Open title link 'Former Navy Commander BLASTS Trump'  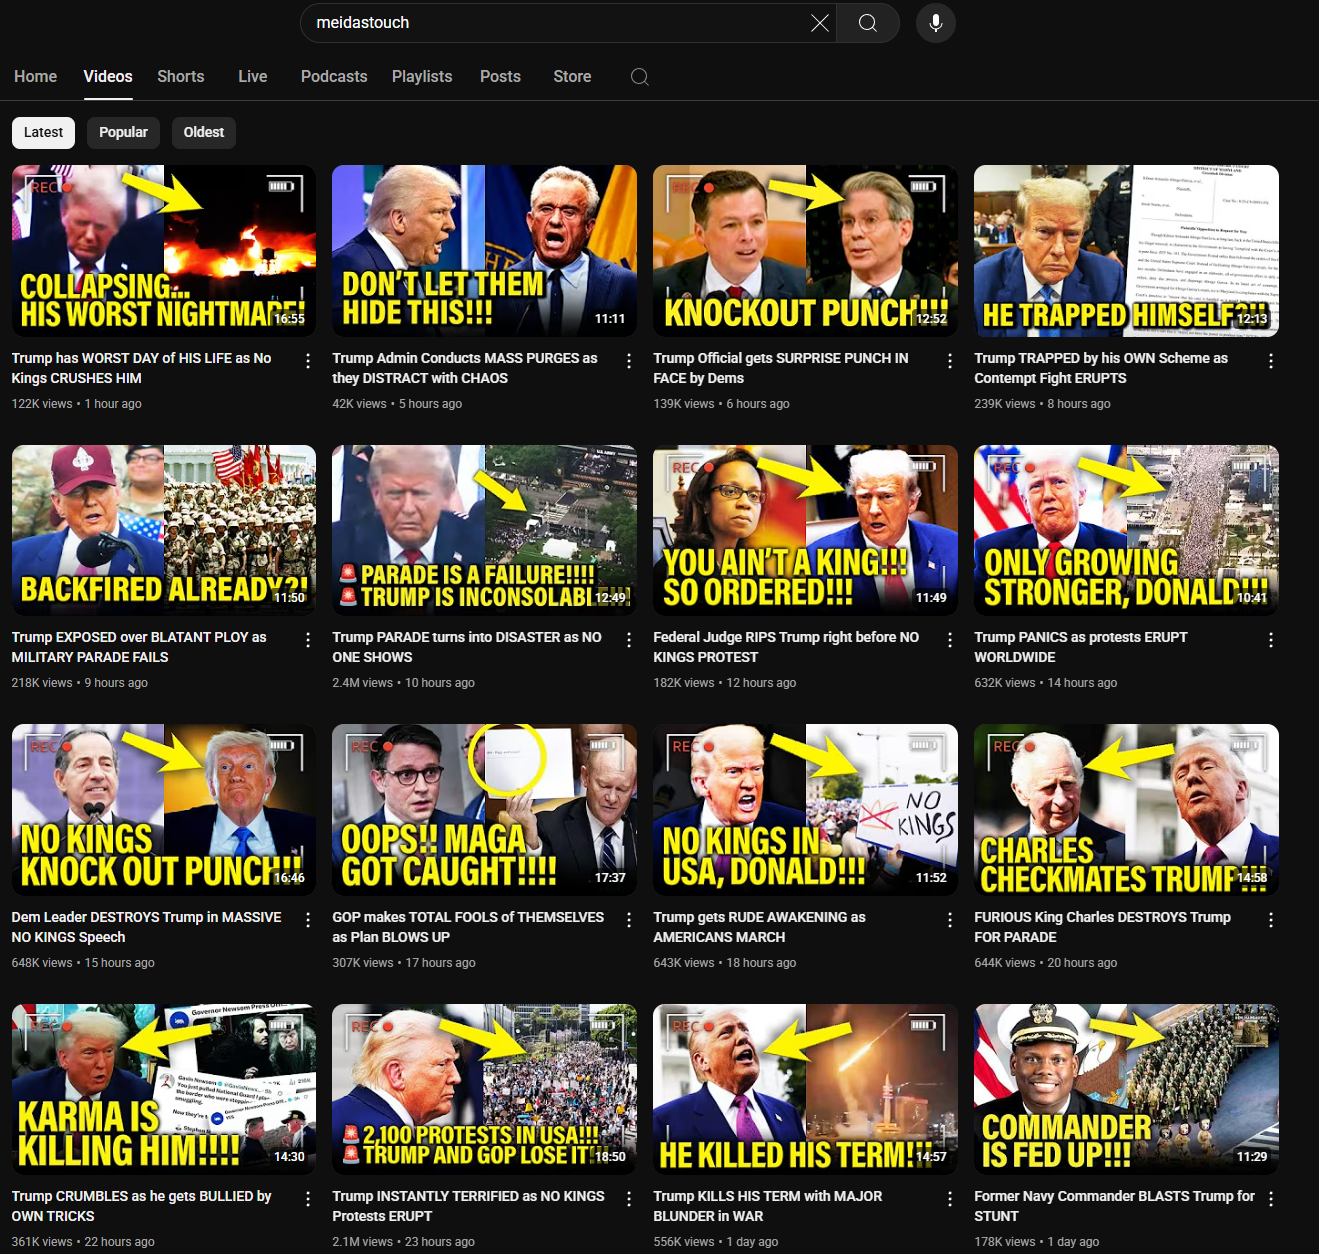click(1114, 1206)
